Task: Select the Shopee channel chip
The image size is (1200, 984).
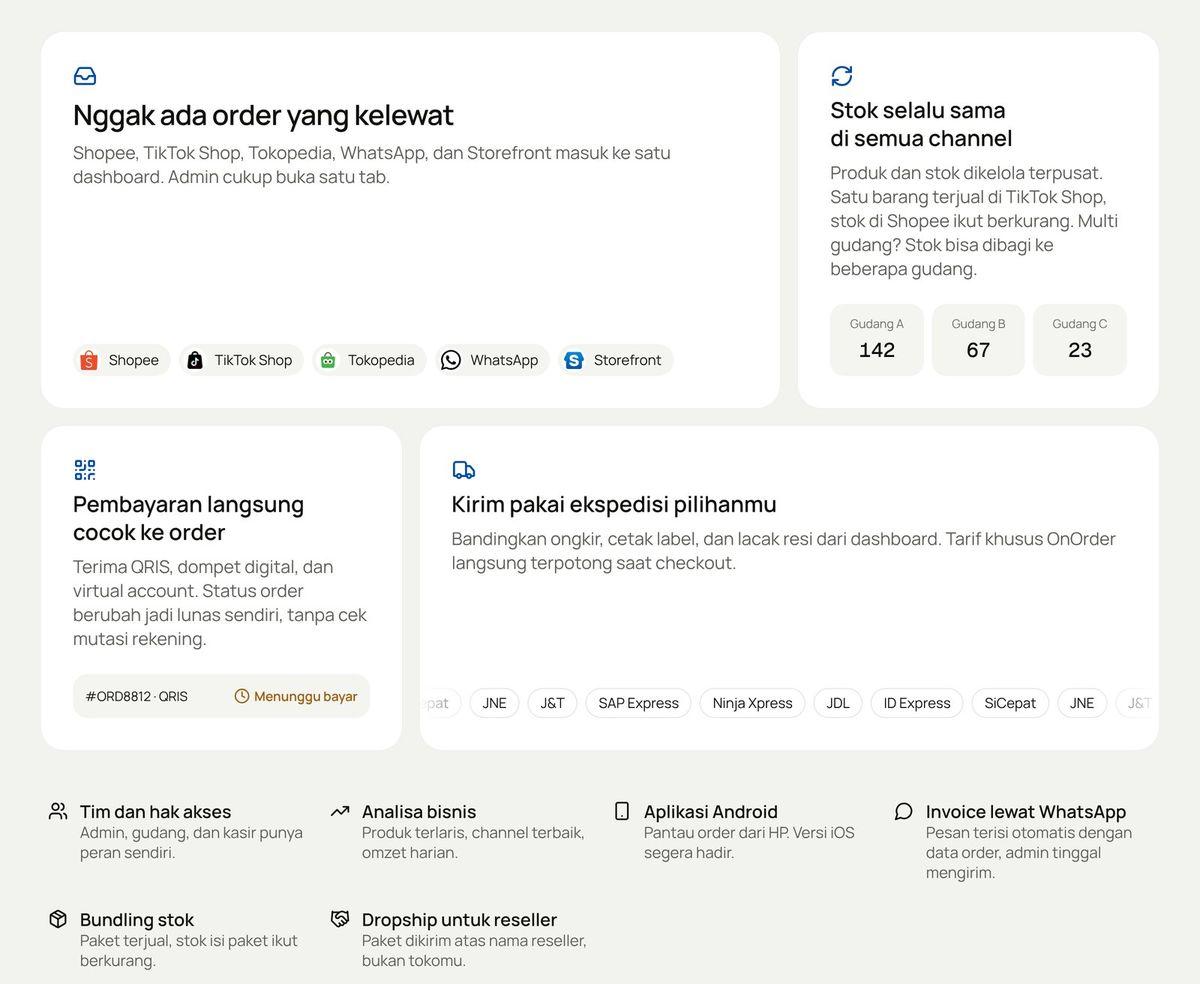Action: pyautogui.click(x=122, y=360)
